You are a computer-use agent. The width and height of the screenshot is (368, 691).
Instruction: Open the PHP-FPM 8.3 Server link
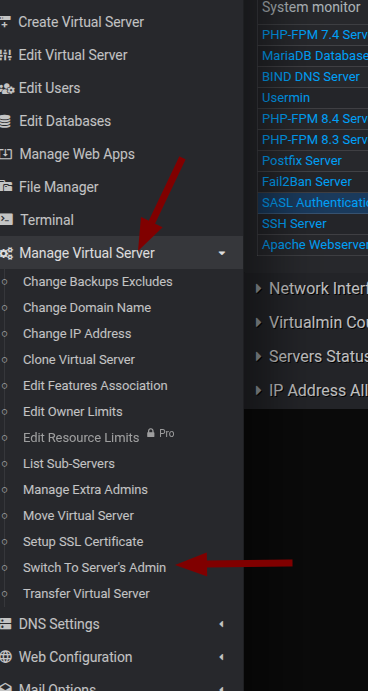[315, 140]
